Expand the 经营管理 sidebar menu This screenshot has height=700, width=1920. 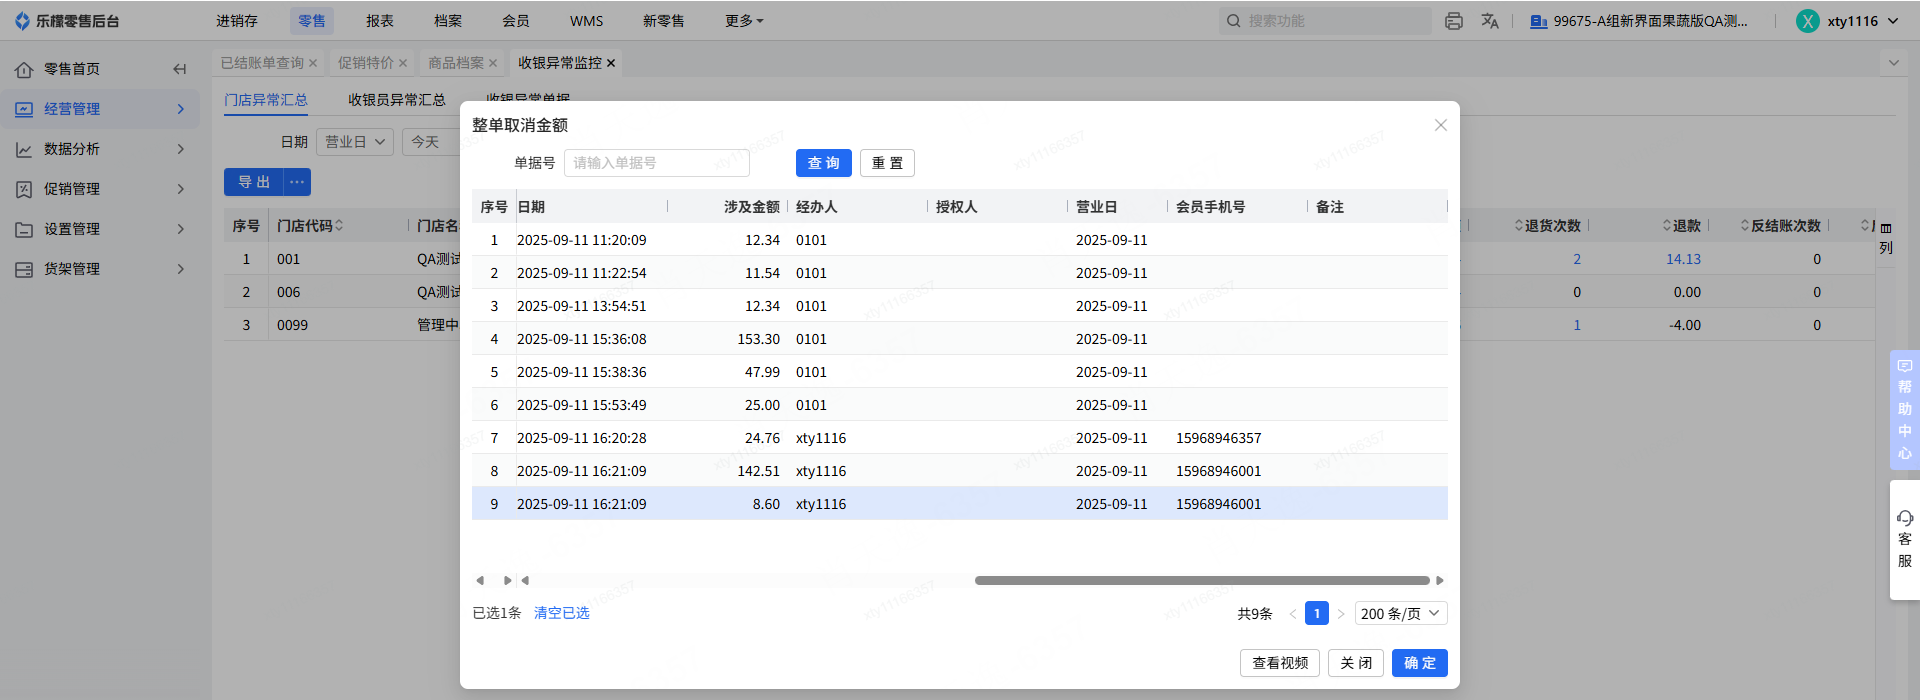(181, 109)
